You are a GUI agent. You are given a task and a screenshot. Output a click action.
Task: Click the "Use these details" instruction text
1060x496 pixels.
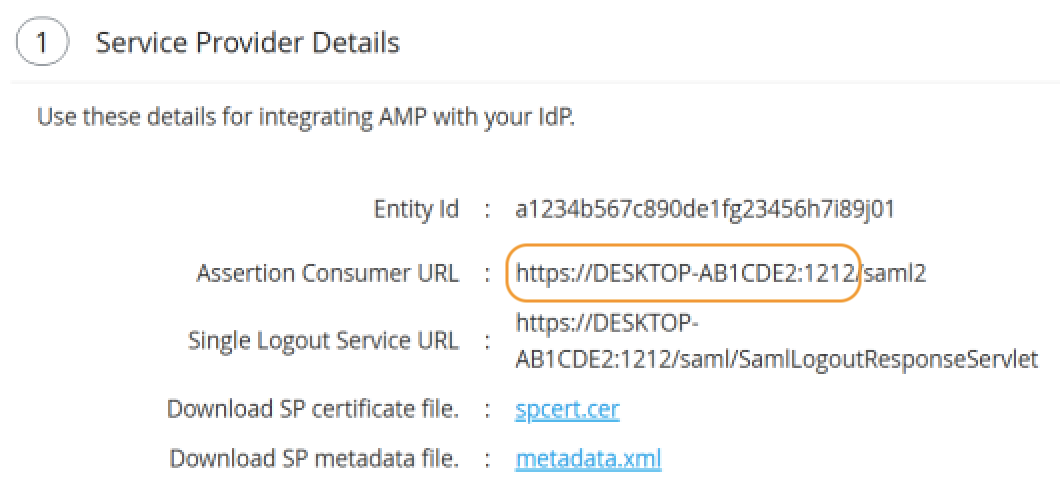point(305,118)
